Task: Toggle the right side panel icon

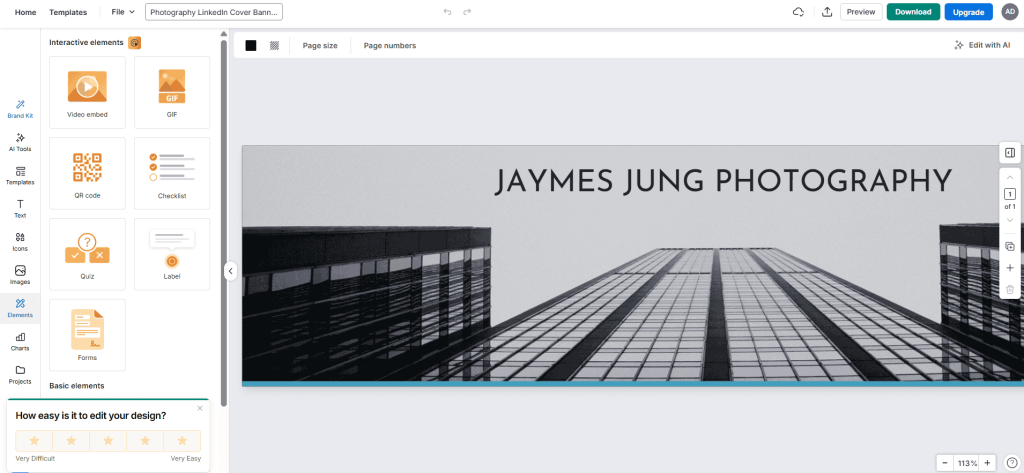Action: pos(1010,153)
